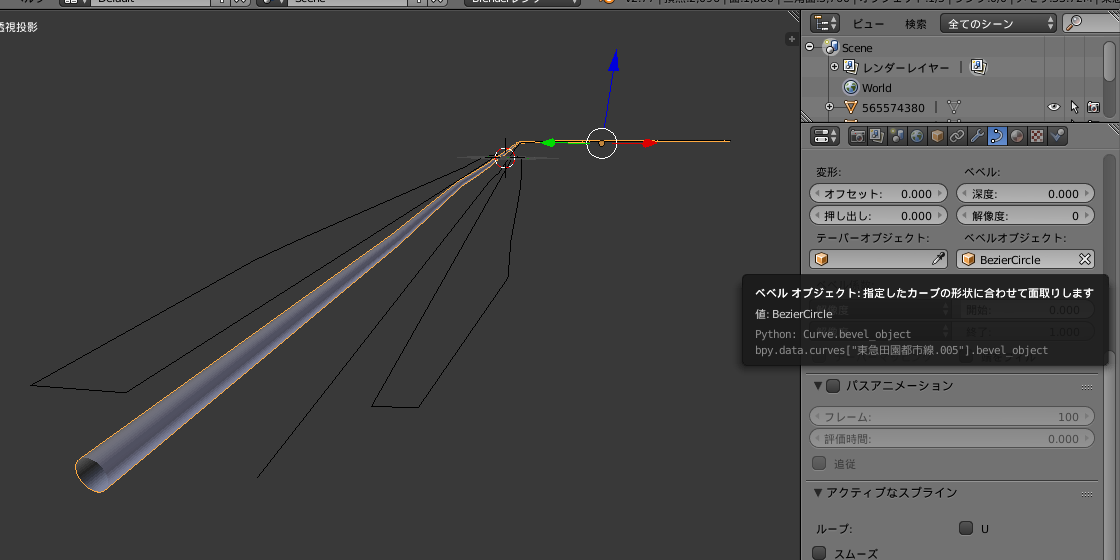Viewport: 1120px width, 560px height.
Task: Collapse the パスアニメーション panel triangle
Action: (x=818, y=386)
